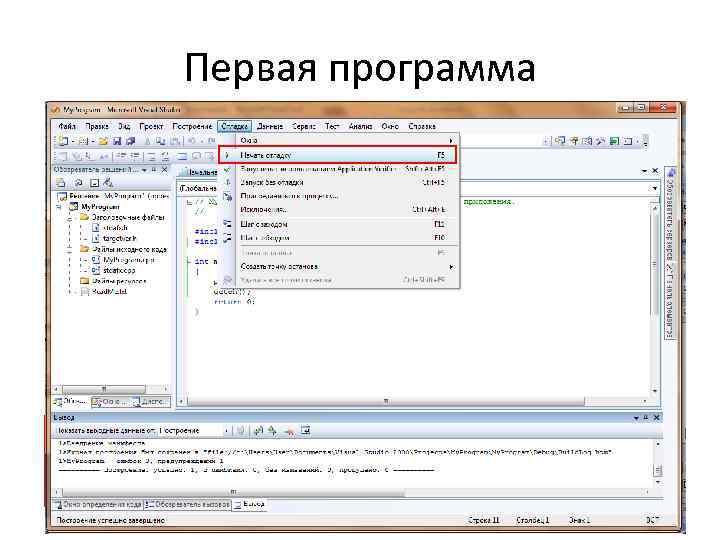Close the Вывод output panel
Viewport: 720px width, 540px height.
click(x=657, y=417)
